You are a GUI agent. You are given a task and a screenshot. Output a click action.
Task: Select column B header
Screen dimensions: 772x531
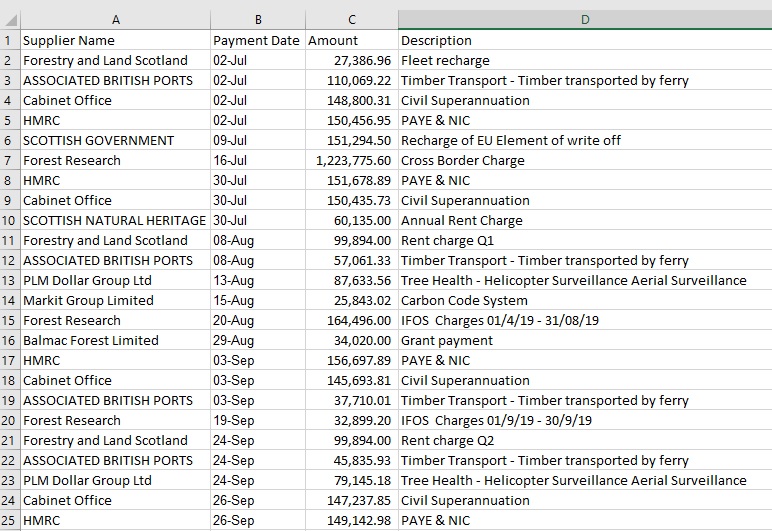257,20
